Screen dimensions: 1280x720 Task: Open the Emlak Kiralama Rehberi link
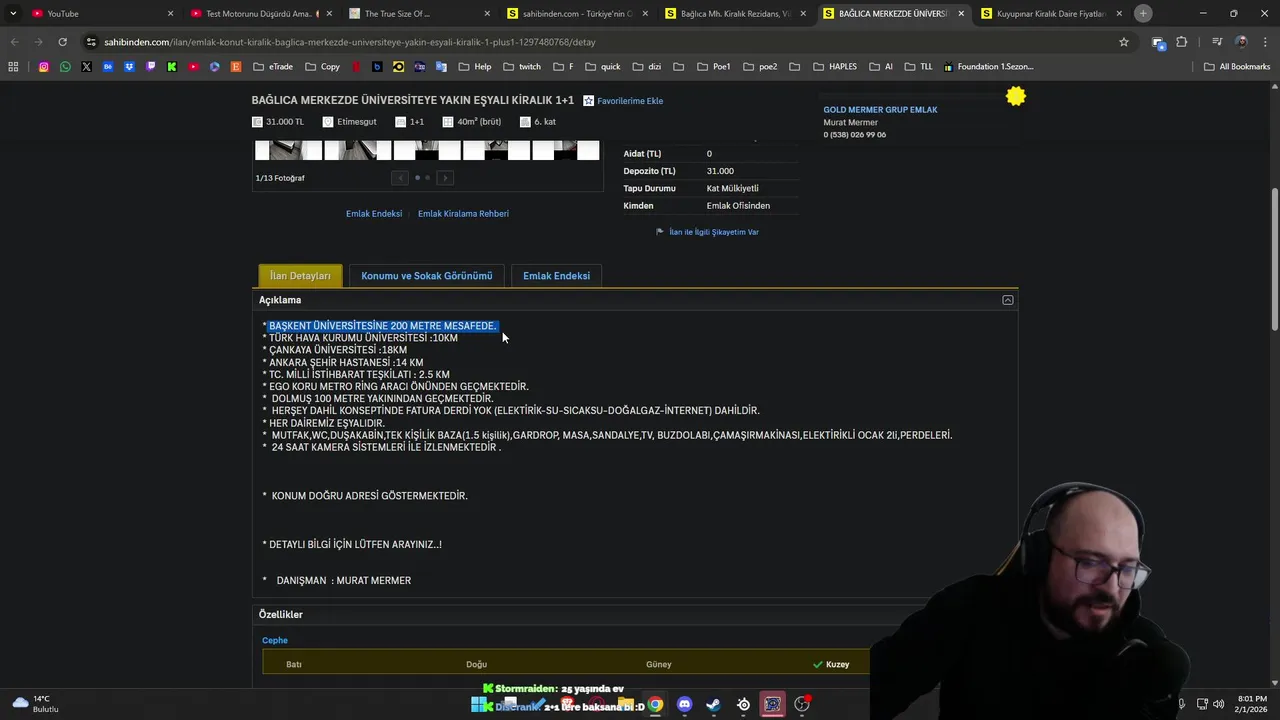point(463,214)
